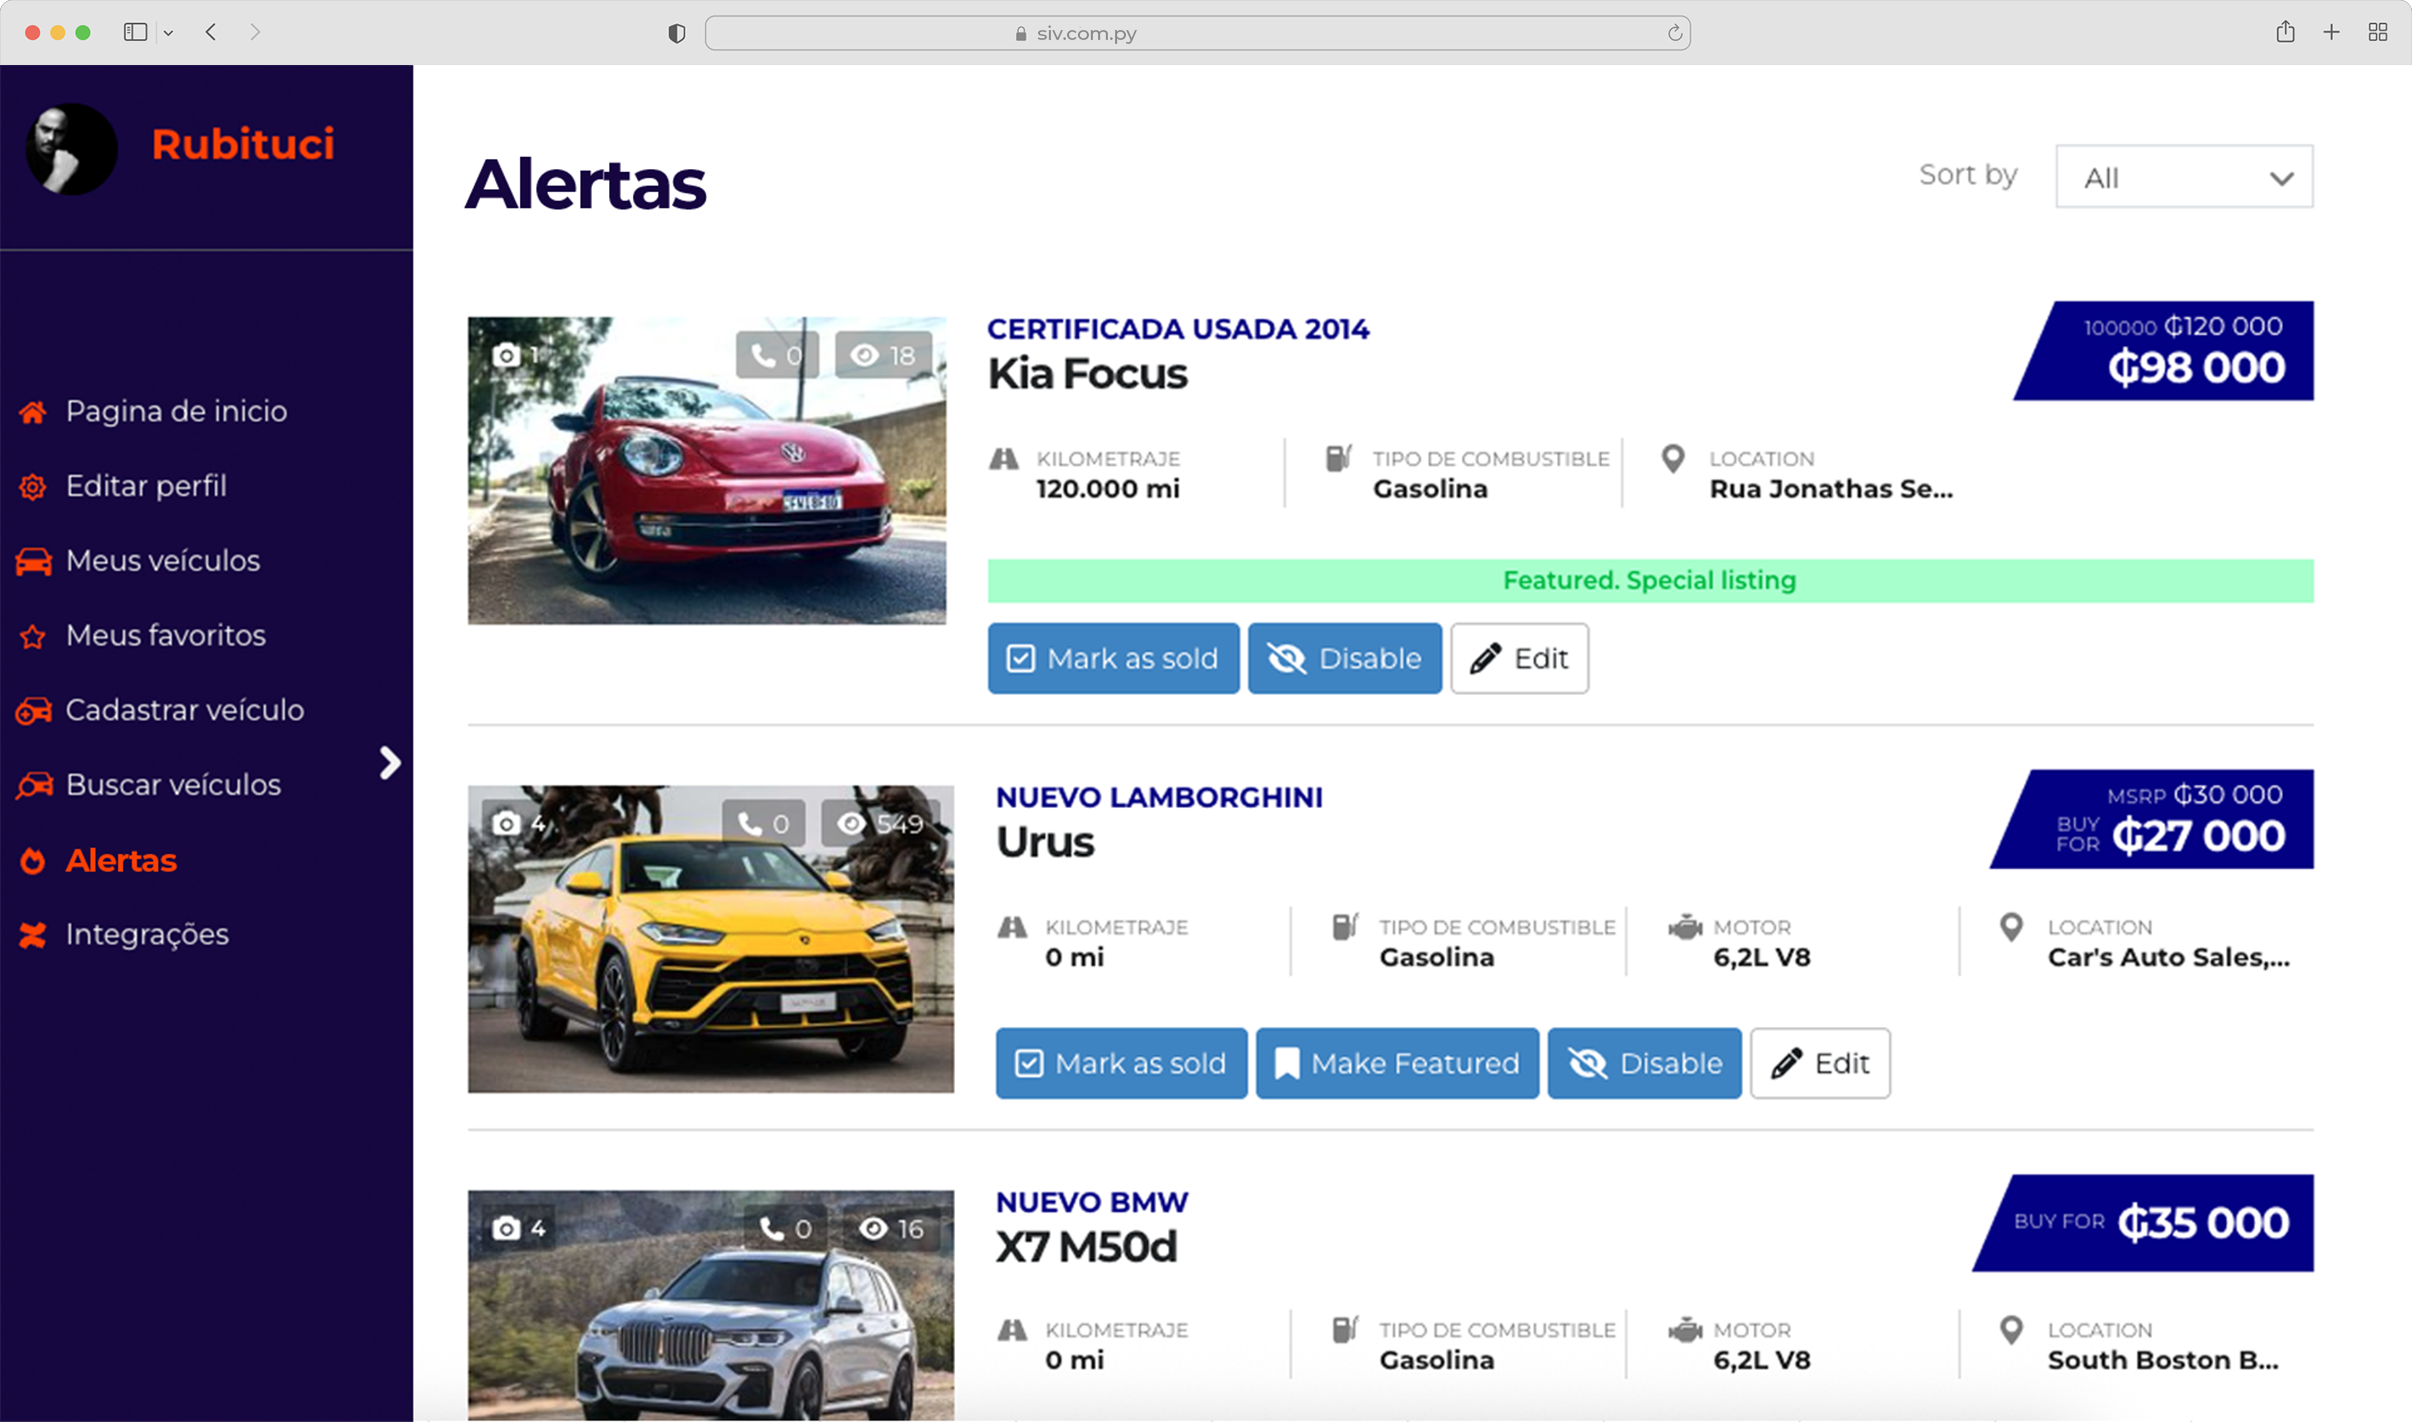Open a new Safari tab with plus
Image resolution: width=2412 pixels, height=1422 pixels.
click(x=2331, y=32)
